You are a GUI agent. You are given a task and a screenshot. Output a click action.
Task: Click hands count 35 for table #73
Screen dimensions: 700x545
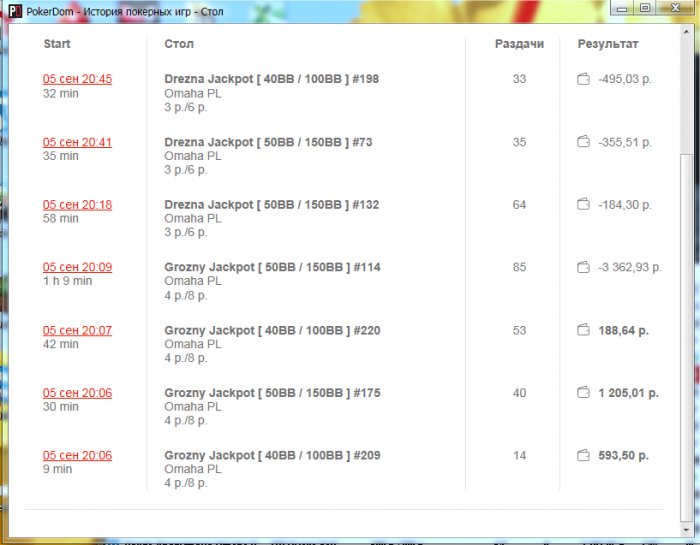click(x=519, y=142)
